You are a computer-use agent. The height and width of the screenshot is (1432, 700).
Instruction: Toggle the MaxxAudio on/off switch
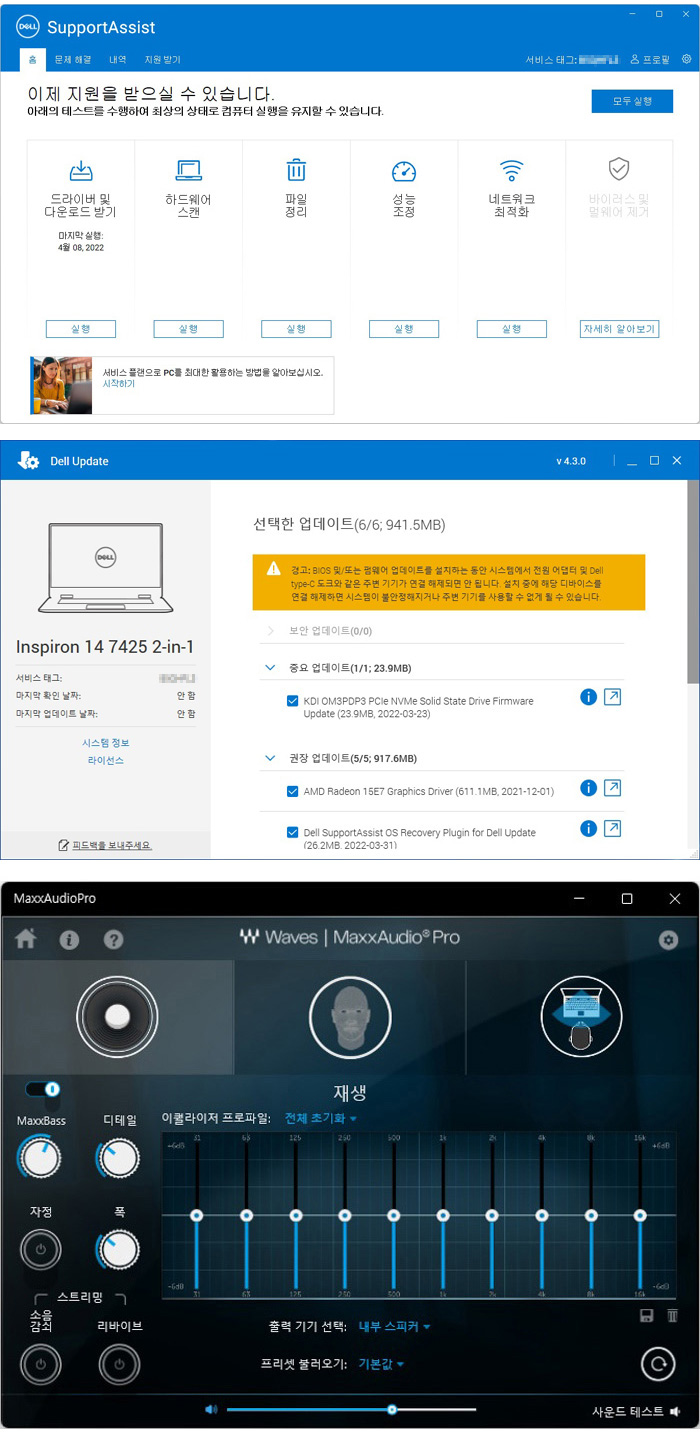click(x=43, y=1088)
